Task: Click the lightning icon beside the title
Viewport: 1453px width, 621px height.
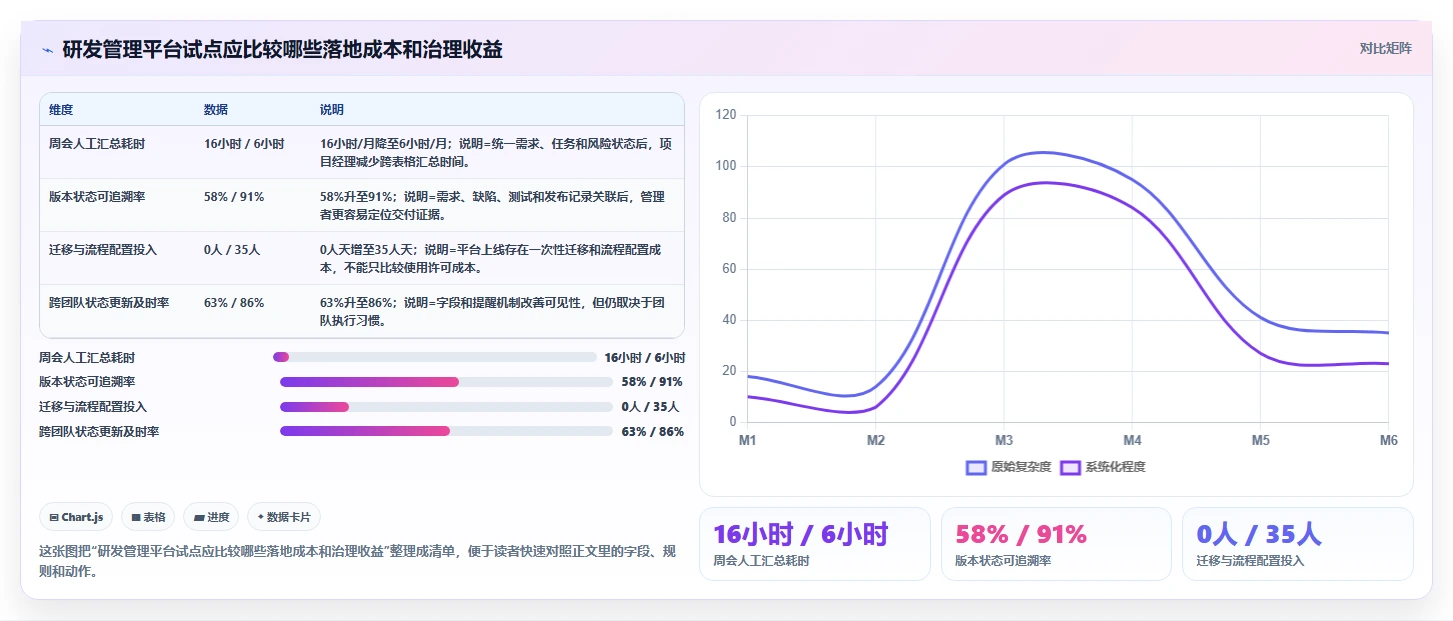Action: coord(47,50)
